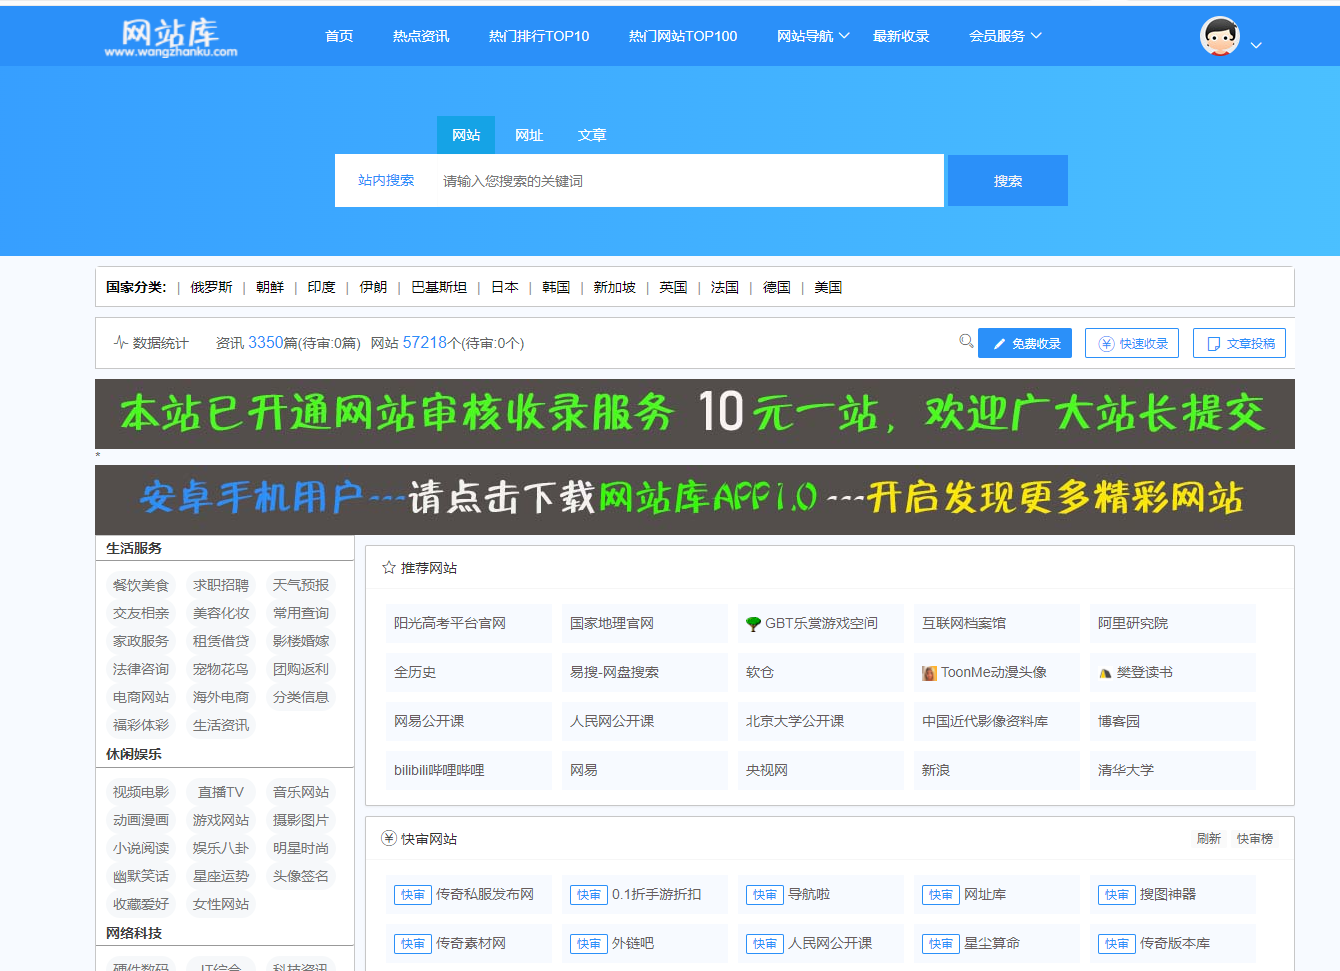Select the 网址 search tab

pos(529,135)
